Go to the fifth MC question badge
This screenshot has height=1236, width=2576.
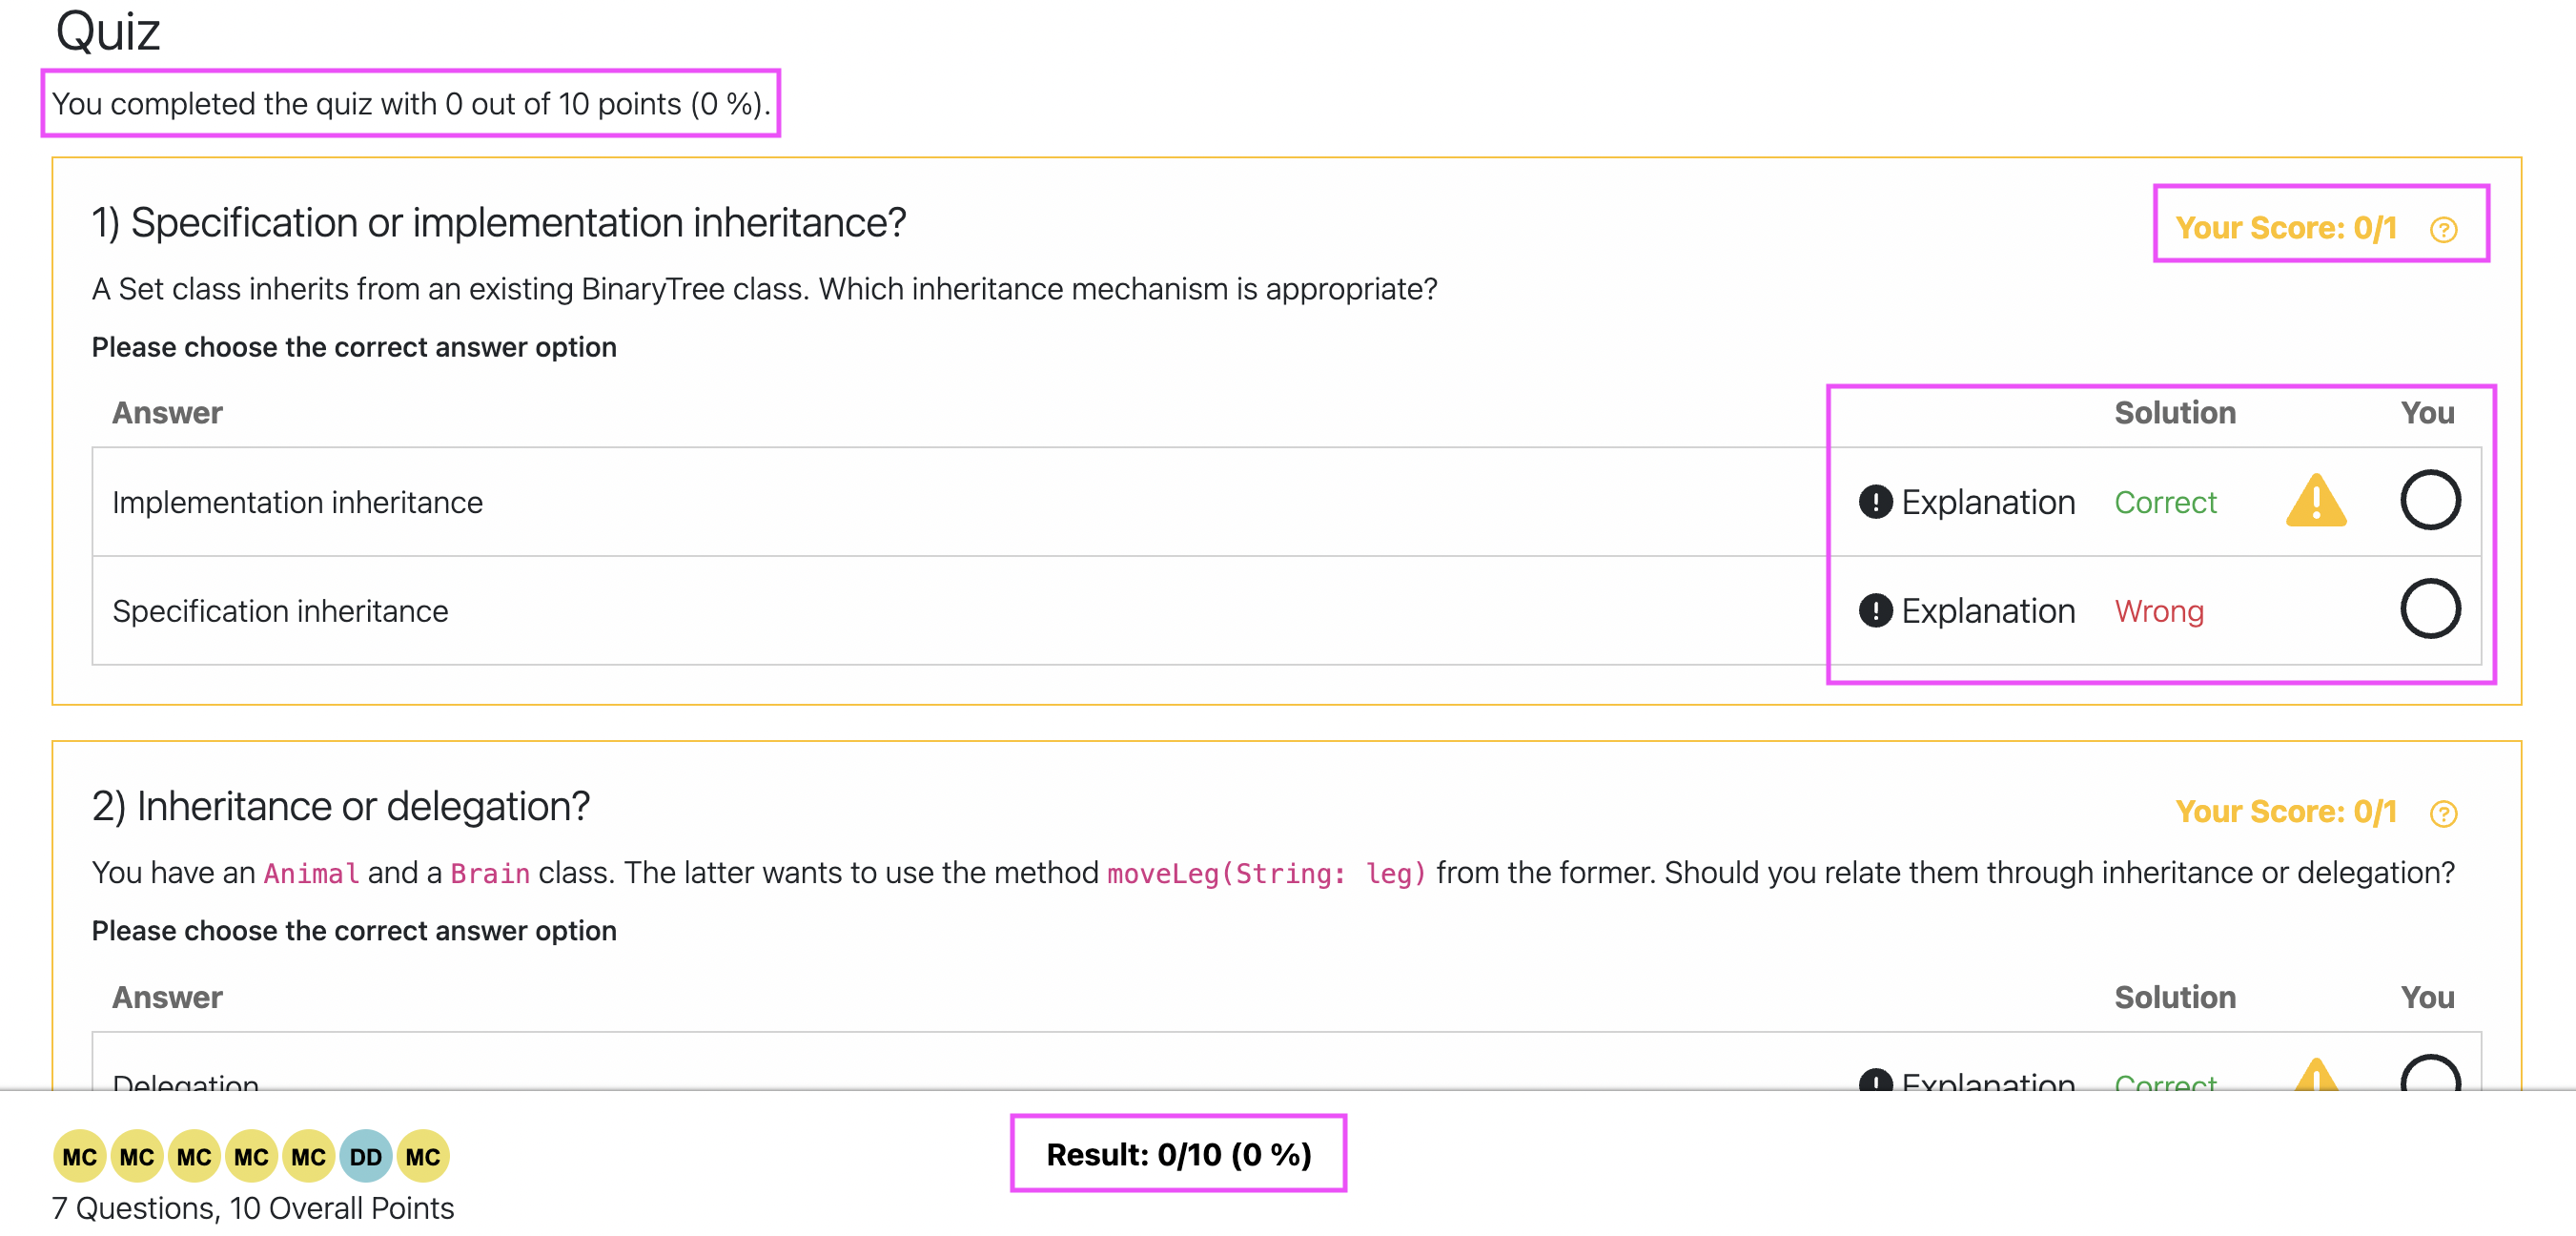point(308,1156)
